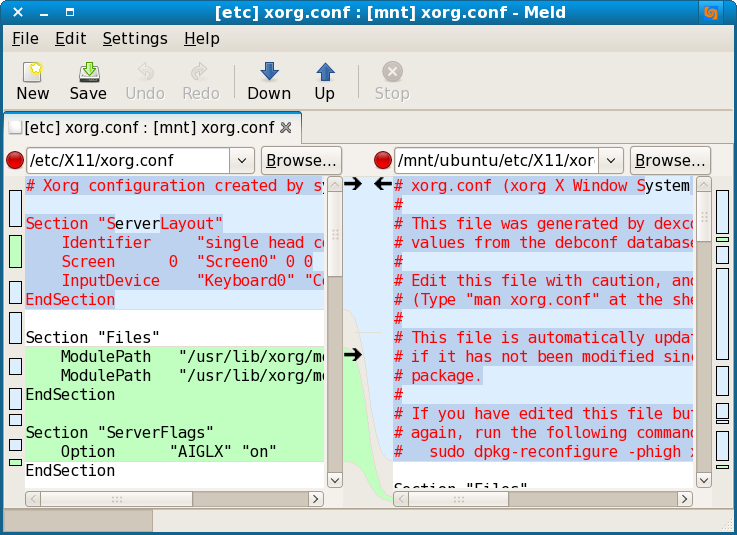Viewport: 737px width, 535px height.
Task: Click '# This file is automatically' line
Action: 543,338
